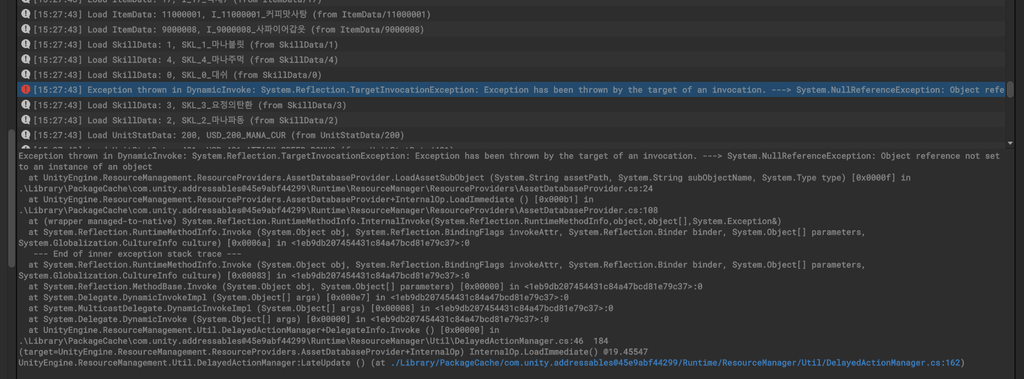Select the log row for SKL_4_마나주먹
This screenshot has width=1024, height=379.
pos(511,59)
